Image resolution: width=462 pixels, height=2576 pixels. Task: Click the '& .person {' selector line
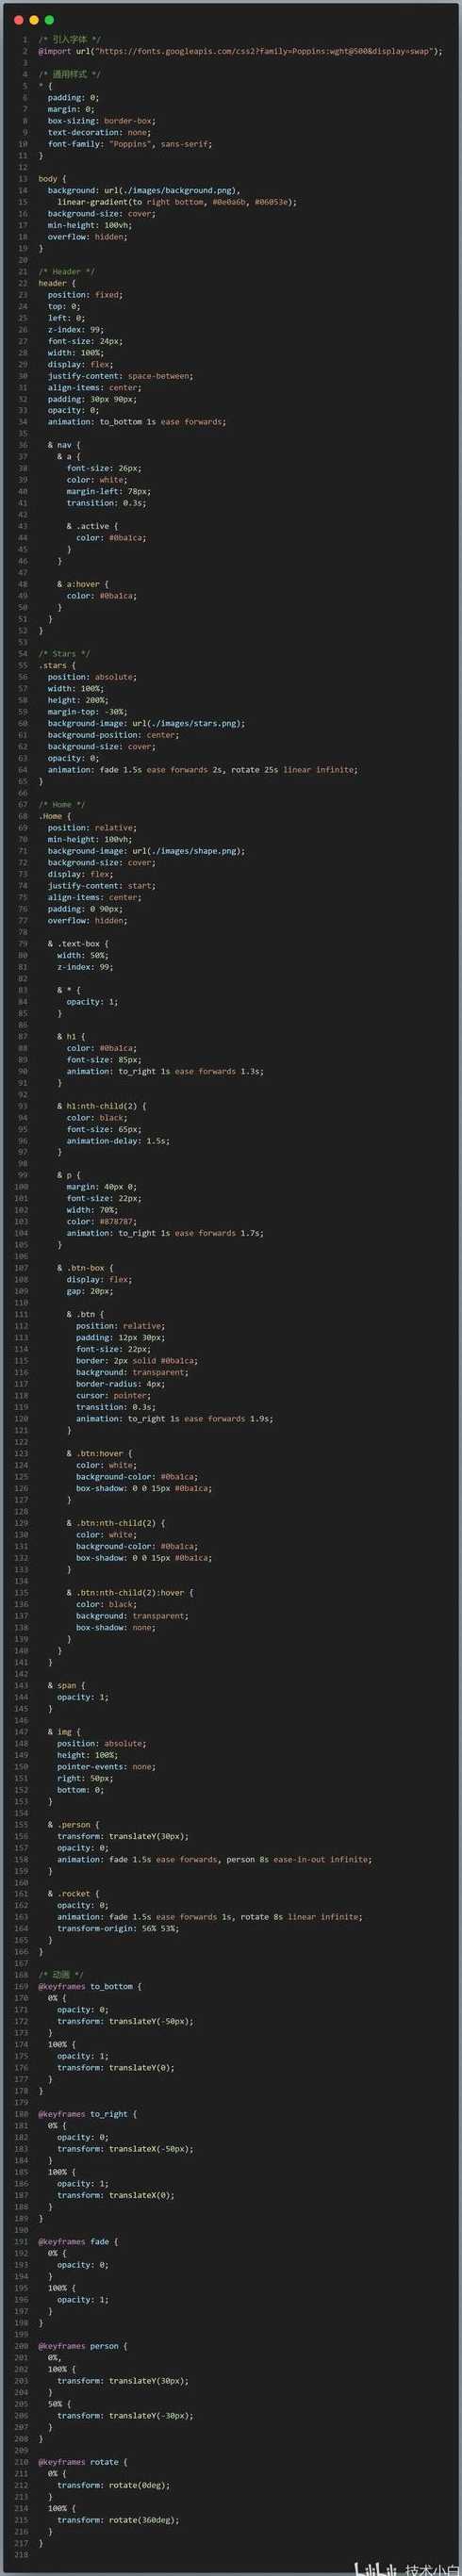pos(73,1824)
